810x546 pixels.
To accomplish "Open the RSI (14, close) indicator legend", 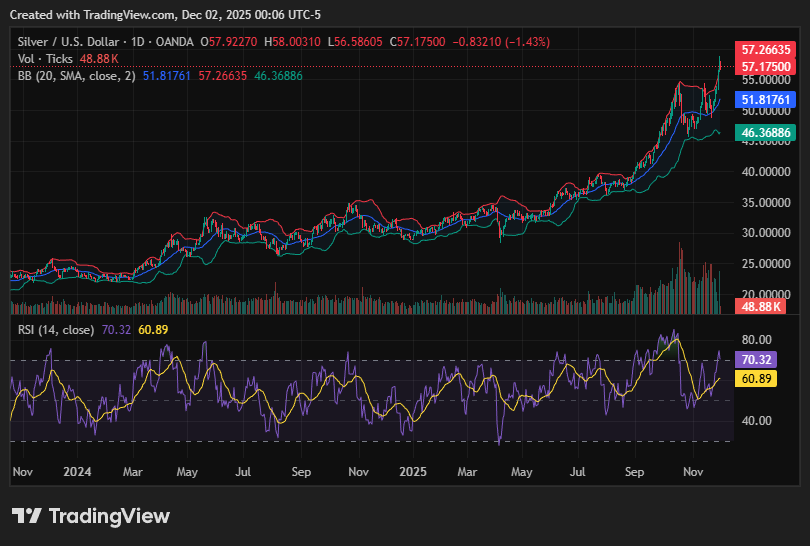I will pos(57,329).
